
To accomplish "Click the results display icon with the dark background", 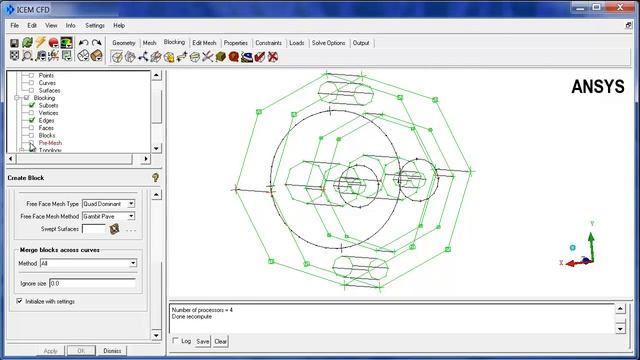I will point(67,42).
